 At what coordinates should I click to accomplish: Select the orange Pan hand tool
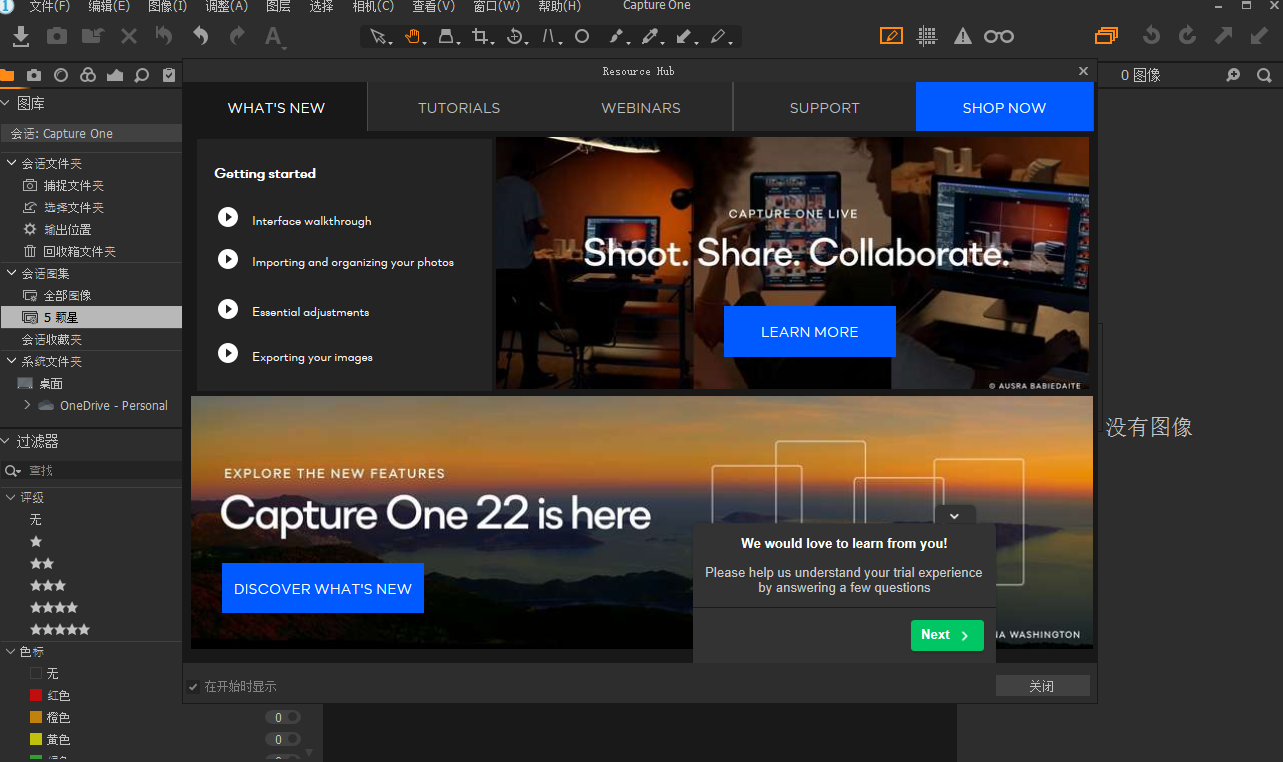412,37
